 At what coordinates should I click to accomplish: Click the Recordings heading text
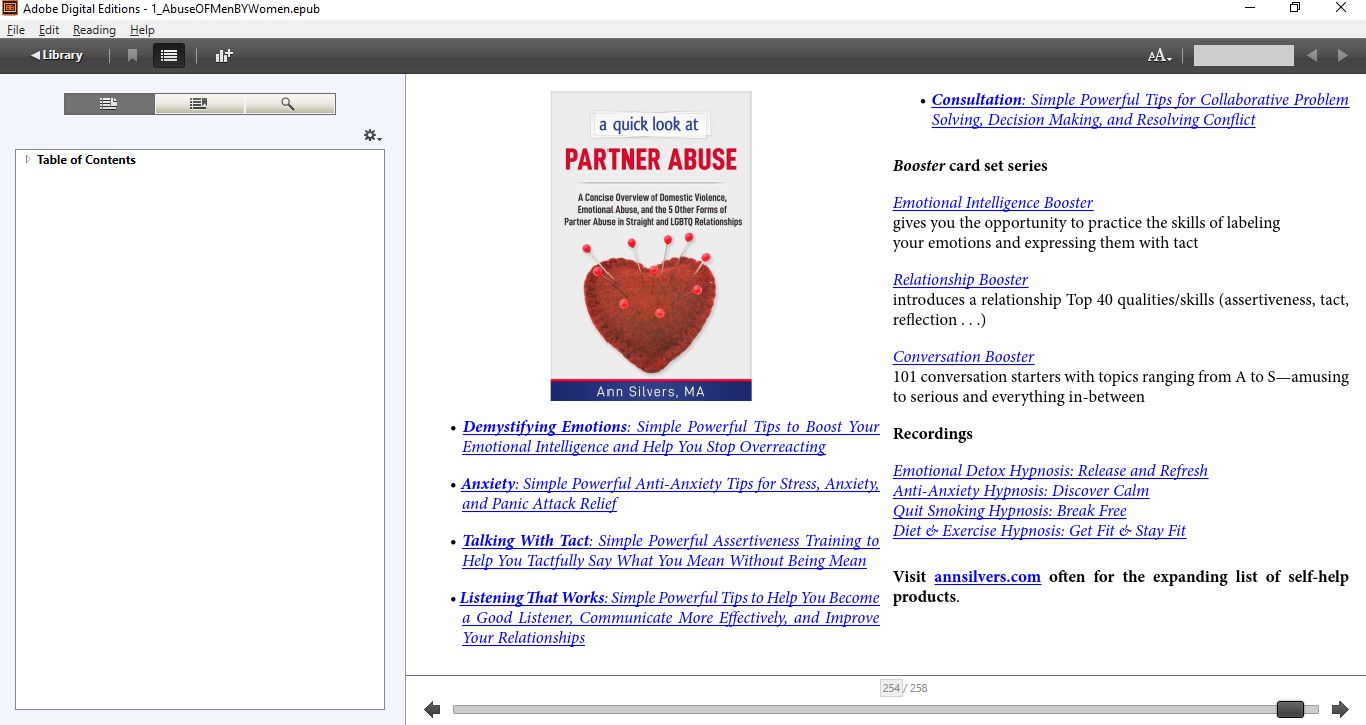pos(932,434)
